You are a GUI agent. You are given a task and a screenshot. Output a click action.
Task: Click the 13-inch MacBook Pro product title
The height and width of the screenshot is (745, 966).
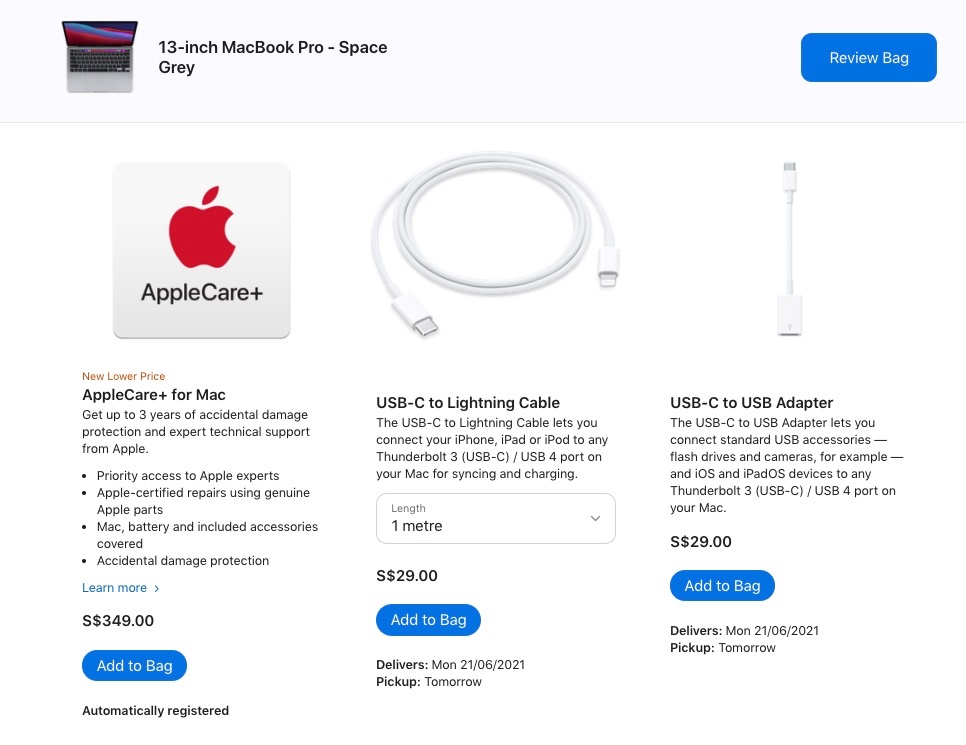tap(272, 57)
